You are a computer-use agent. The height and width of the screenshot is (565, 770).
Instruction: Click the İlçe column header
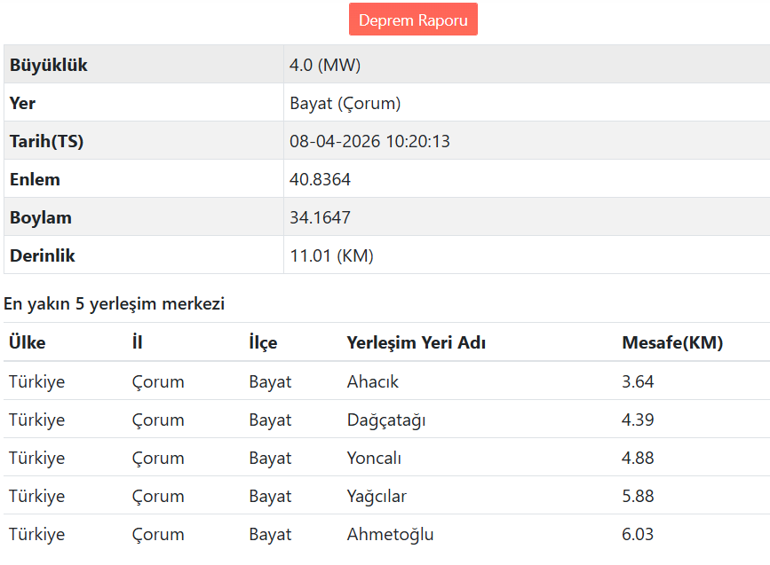[263, 343]
